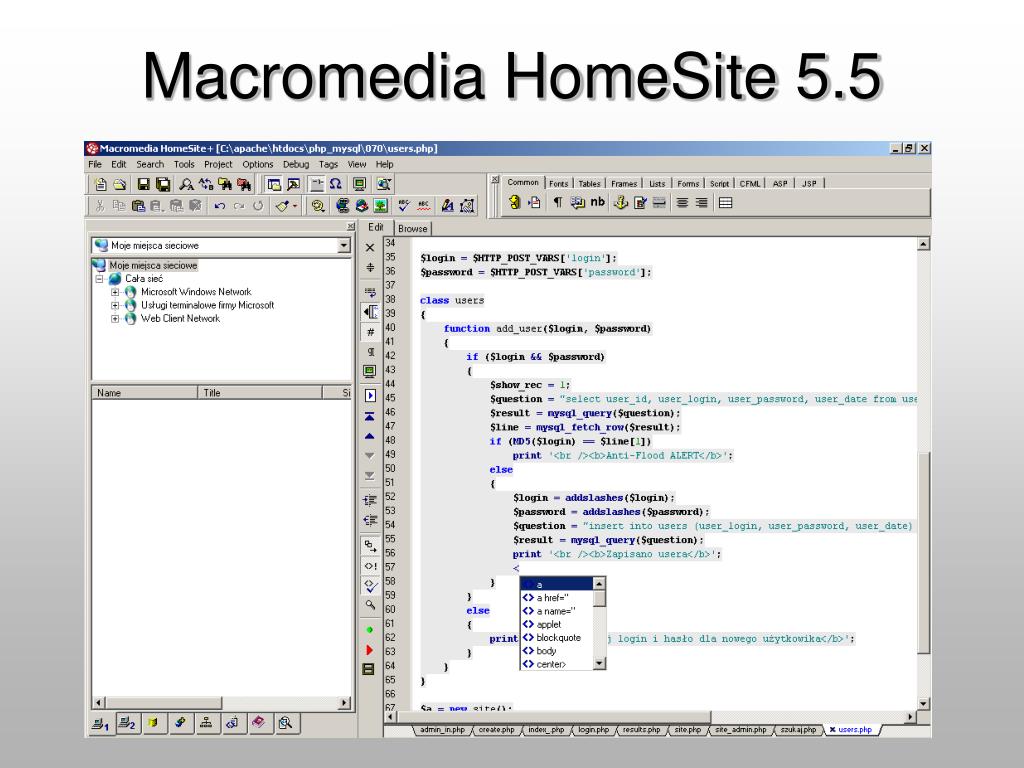Viewport: 1024px width, 768px height.
Task: Select body in tag autocomplete list
Action: click(557, 650)
